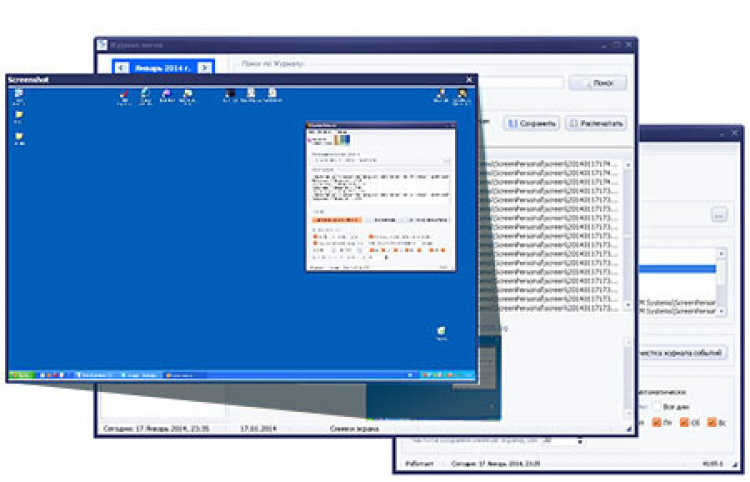Click the Recycle Bin icon in captured desktop

click(441, 333)
